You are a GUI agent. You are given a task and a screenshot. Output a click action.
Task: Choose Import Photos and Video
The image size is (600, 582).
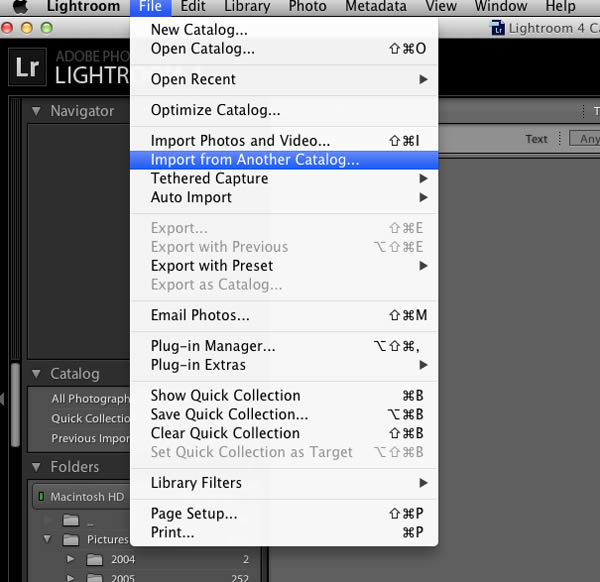(284, 141)
